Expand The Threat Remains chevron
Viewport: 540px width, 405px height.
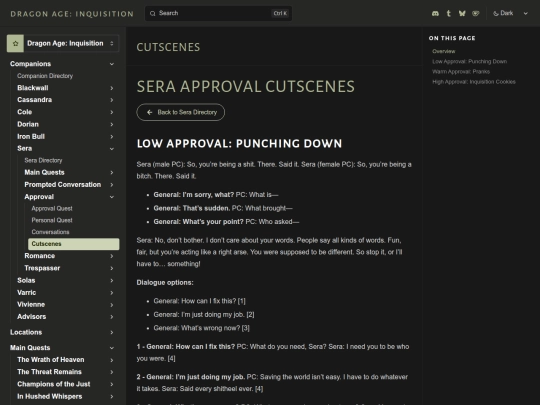click(x=112, y=372)
